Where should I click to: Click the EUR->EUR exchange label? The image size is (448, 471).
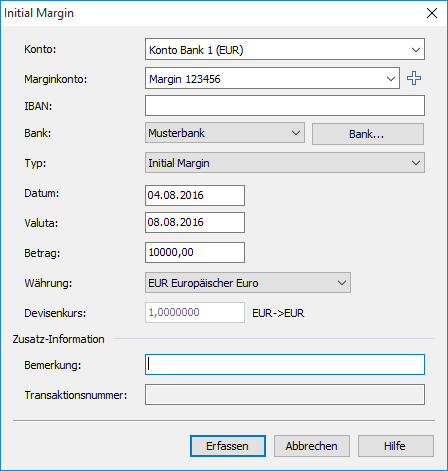[278, 313]
